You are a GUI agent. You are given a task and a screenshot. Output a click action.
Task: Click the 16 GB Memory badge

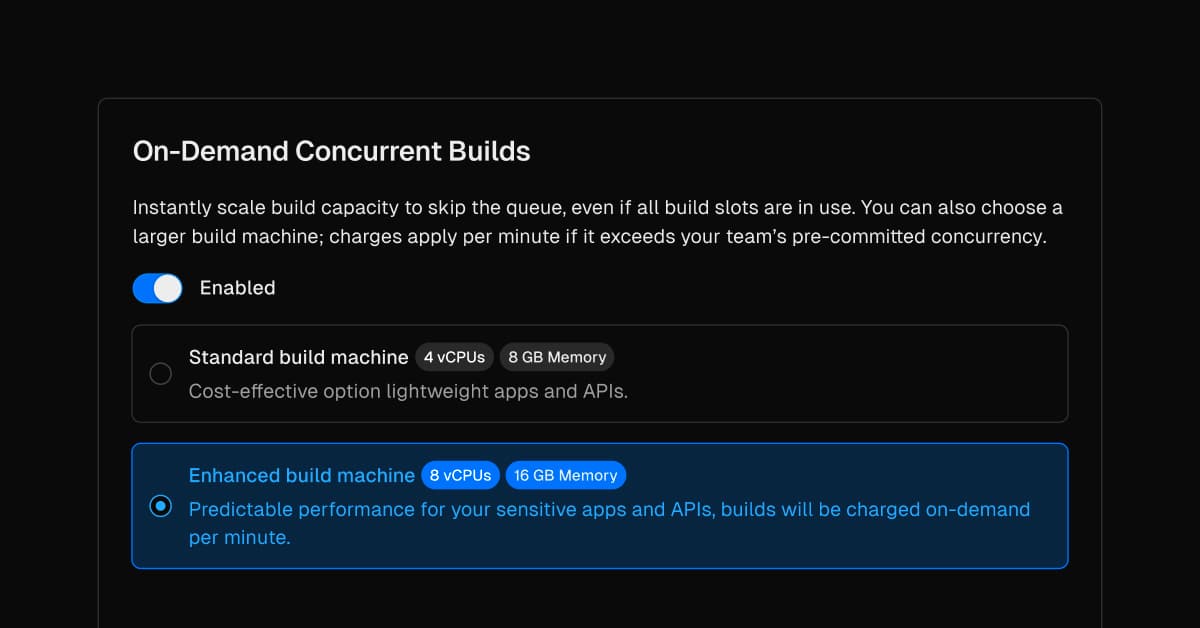tap(566, 475)
